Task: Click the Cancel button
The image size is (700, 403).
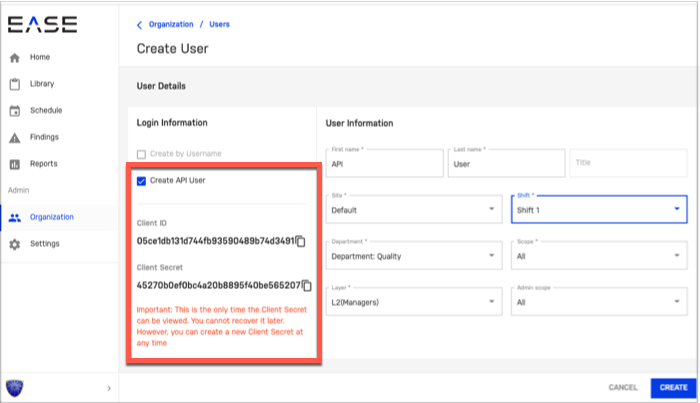Action: click(622, 387)
